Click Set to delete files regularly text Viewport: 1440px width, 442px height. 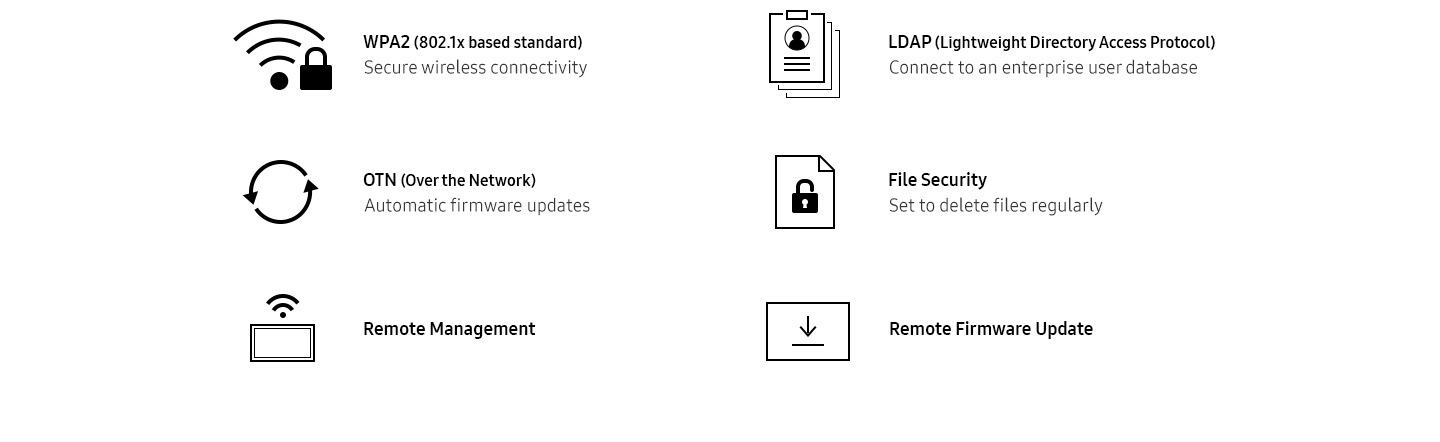click(995, 205)
